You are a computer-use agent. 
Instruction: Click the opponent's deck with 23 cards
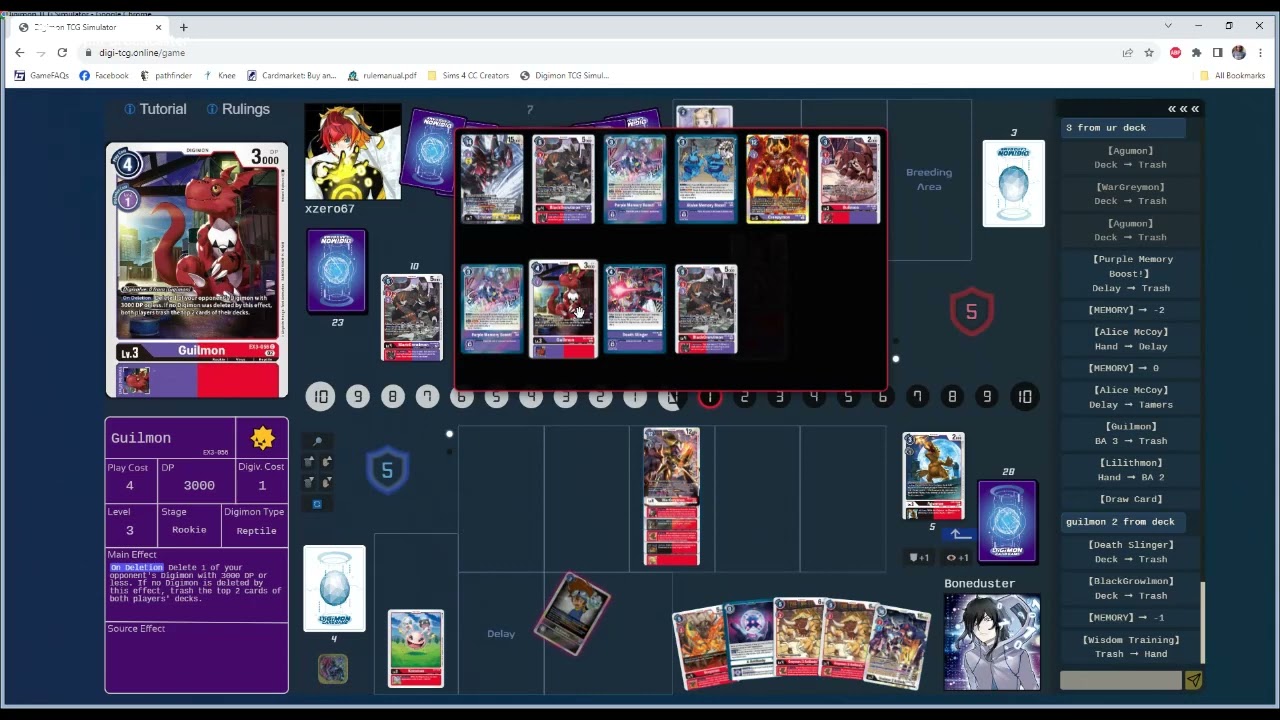(336, 271)
